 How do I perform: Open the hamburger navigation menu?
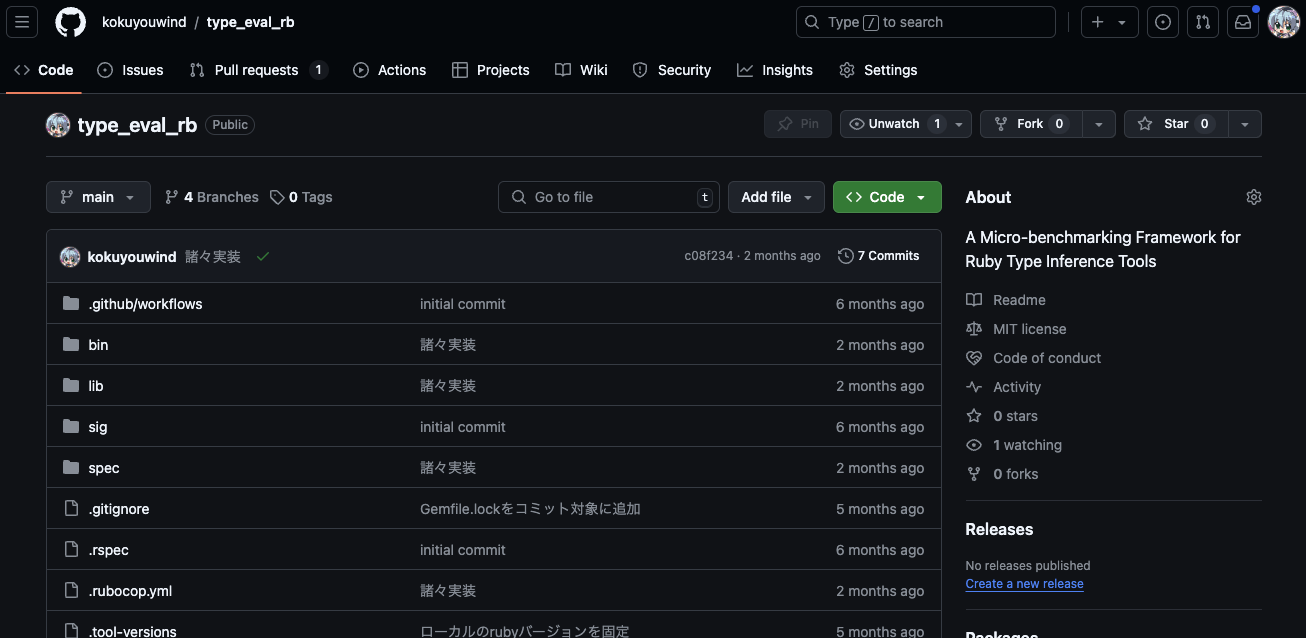click(22, 22)
